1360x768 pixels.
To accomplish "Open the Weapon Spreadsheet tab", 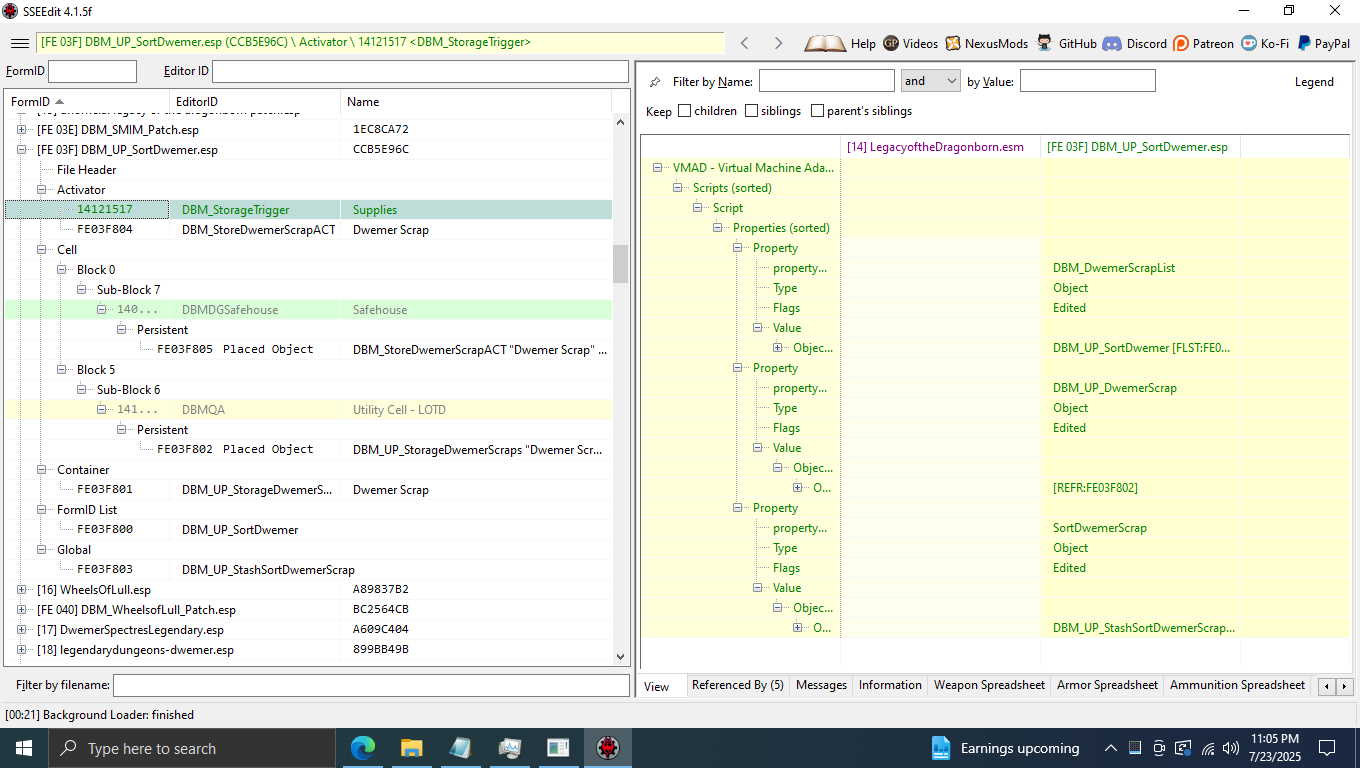I will pyautogui.click(x=989, y=685).
